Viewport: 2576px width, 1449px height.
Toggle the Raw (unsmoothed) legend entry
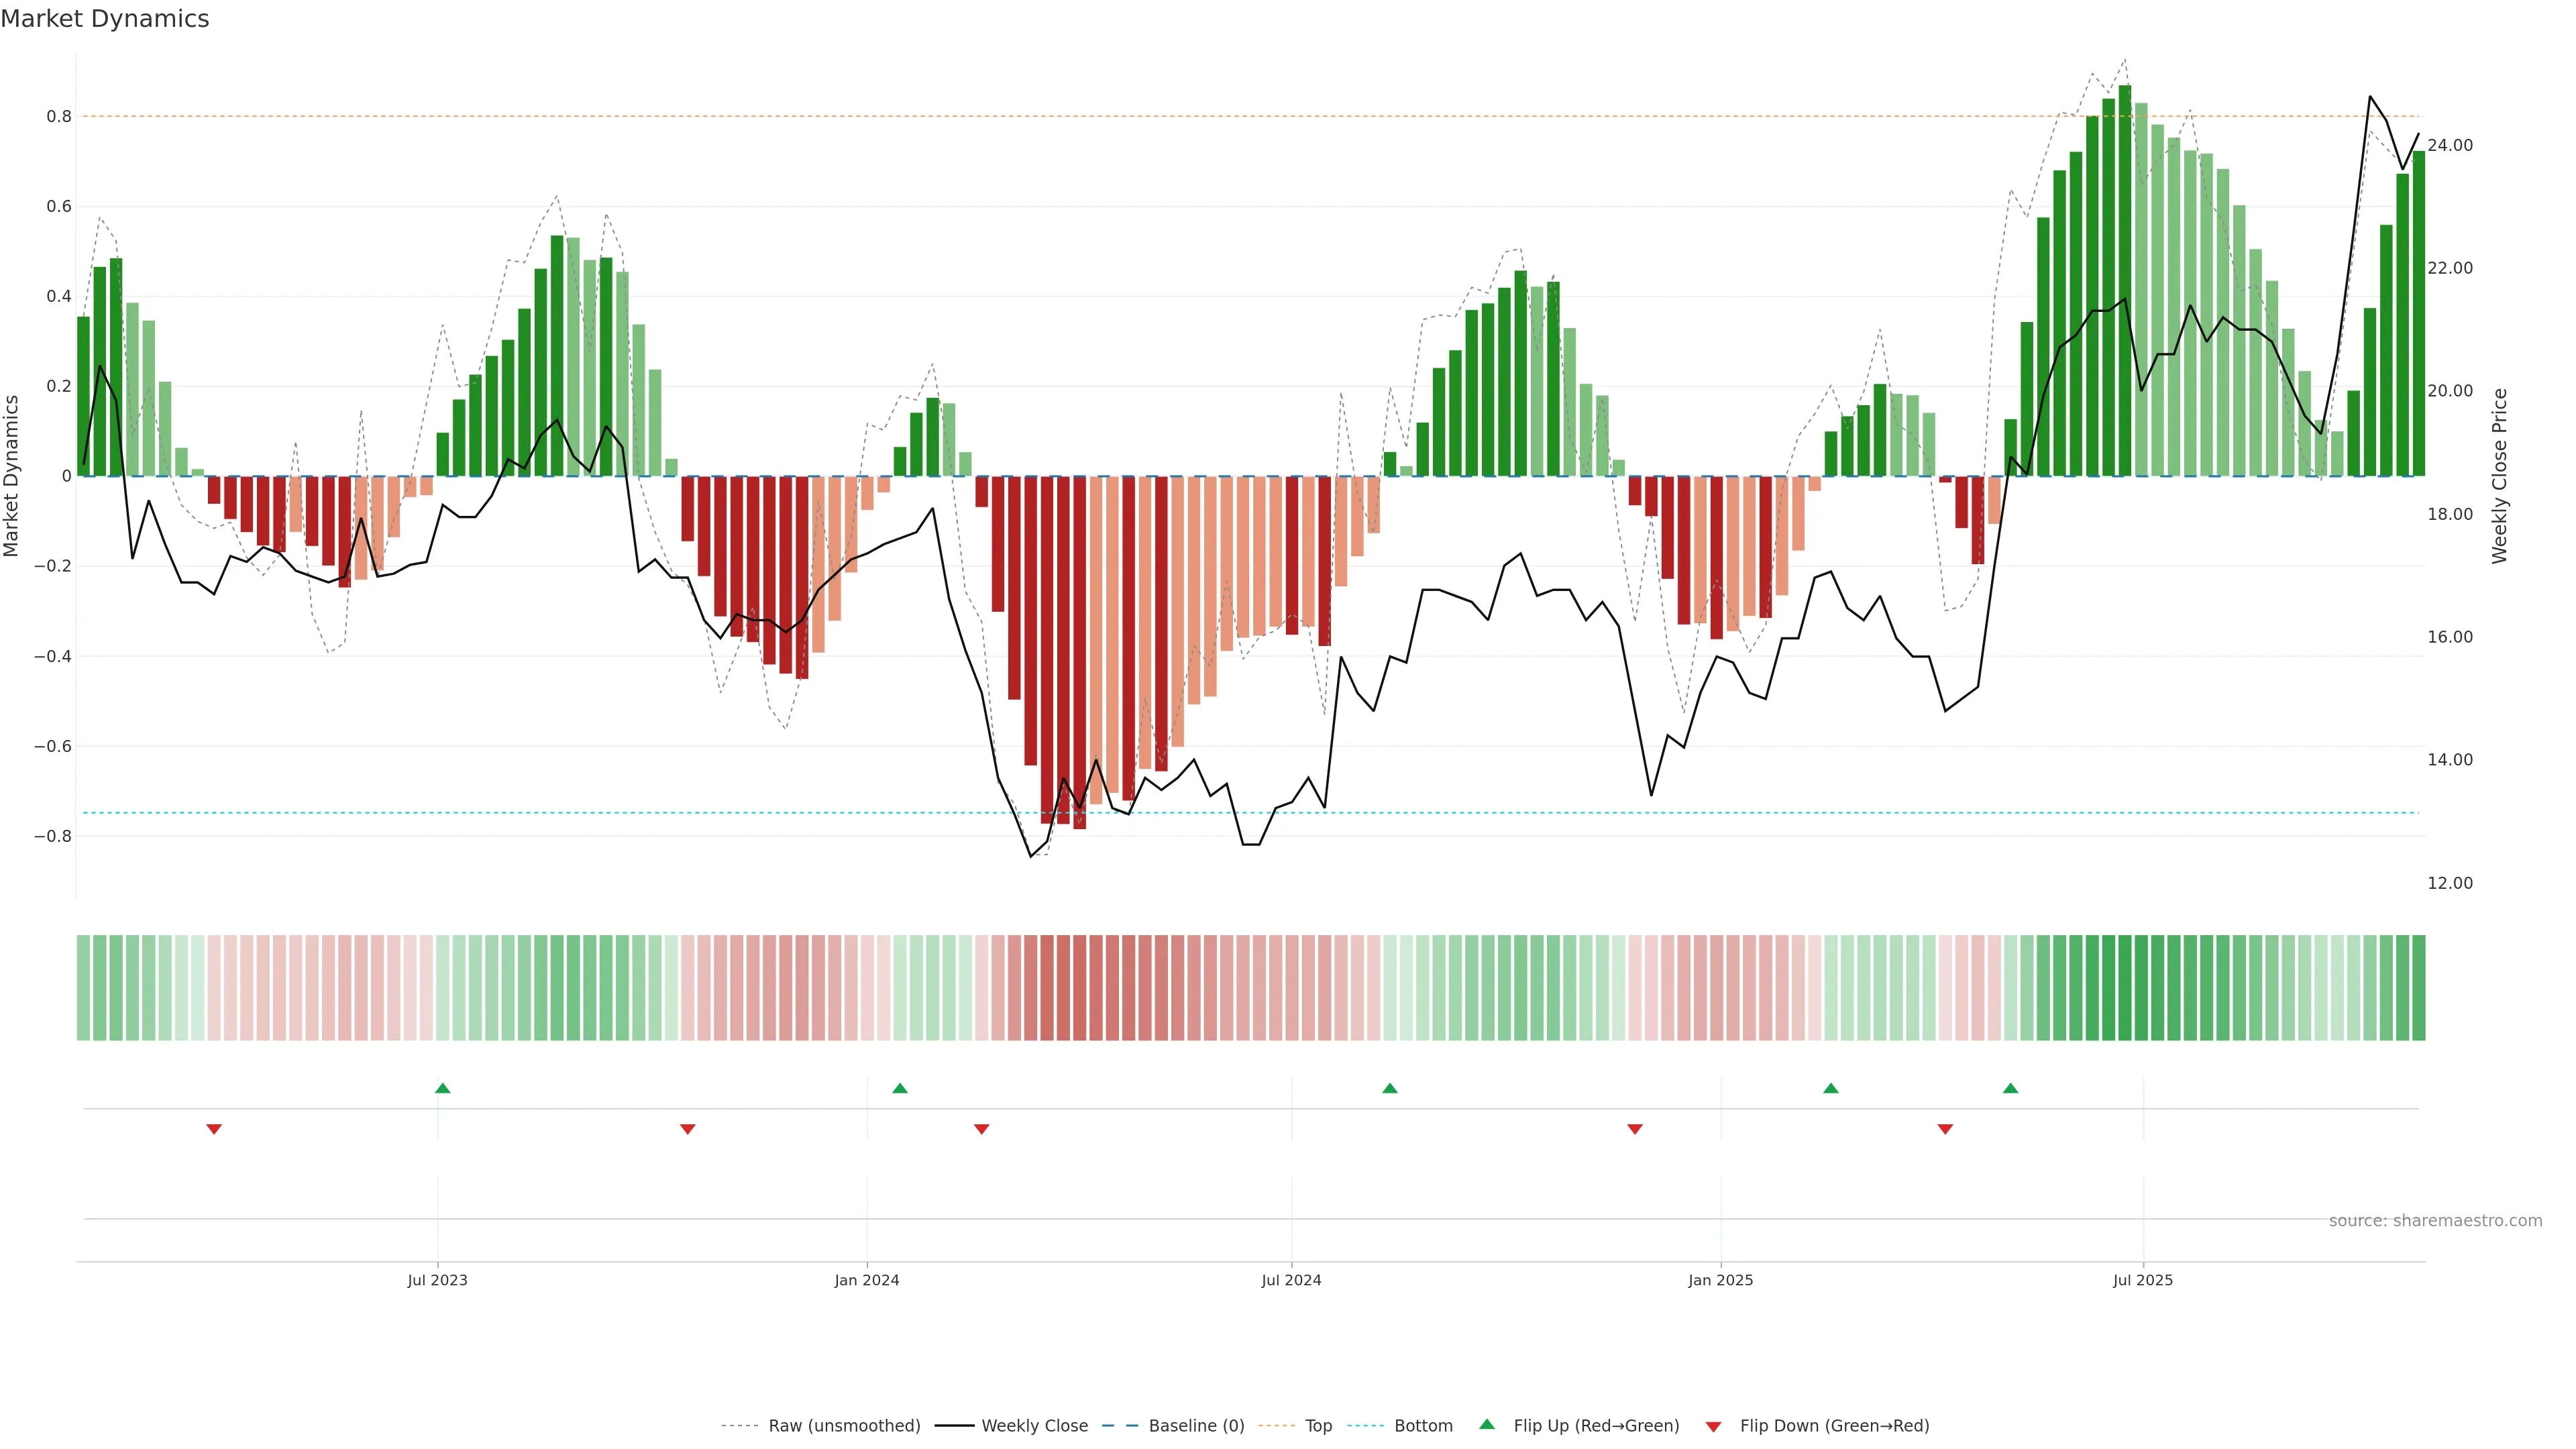click(x=844, y=1426)
